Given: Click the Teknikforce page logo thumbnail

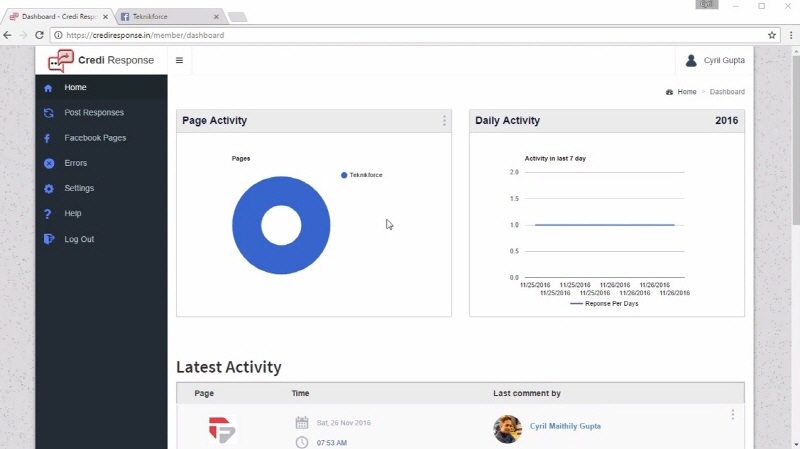Looking at the screenshot, I should click(x=222, y=430).
